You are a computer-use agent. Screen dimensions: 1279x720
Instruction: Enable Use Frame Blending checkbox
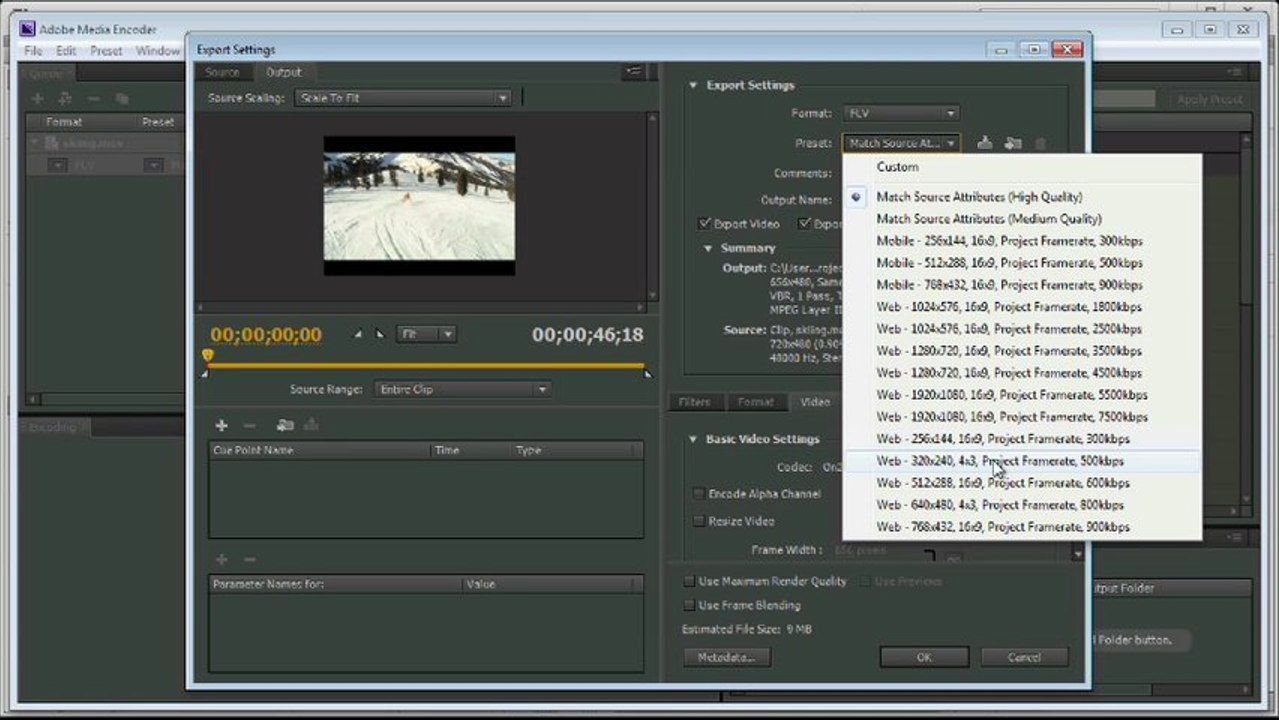click(x=689, y=605)
